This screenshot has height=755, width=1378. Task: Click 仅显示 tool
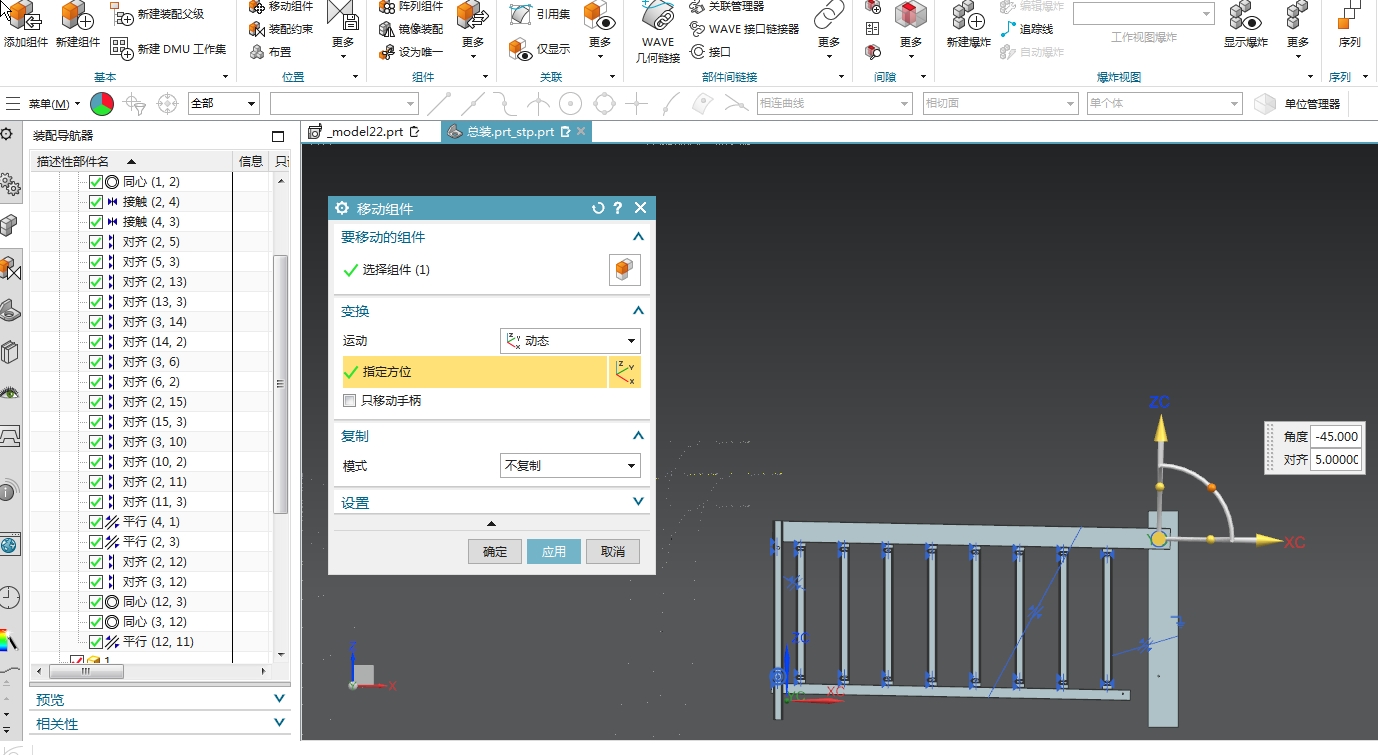pyautogui.click(x=540, y=48)
